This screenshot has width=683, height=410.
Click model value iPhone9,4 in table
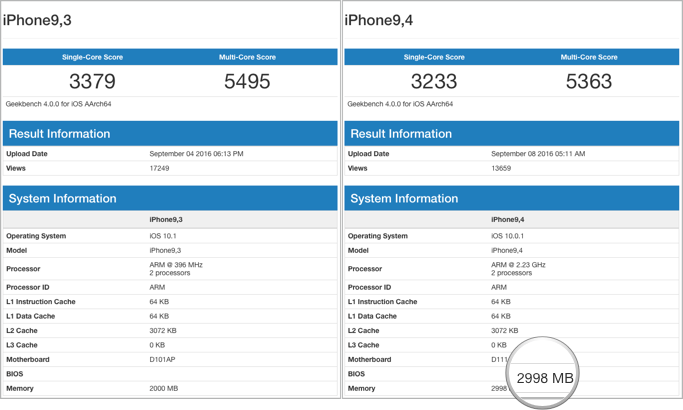point(507,251)
